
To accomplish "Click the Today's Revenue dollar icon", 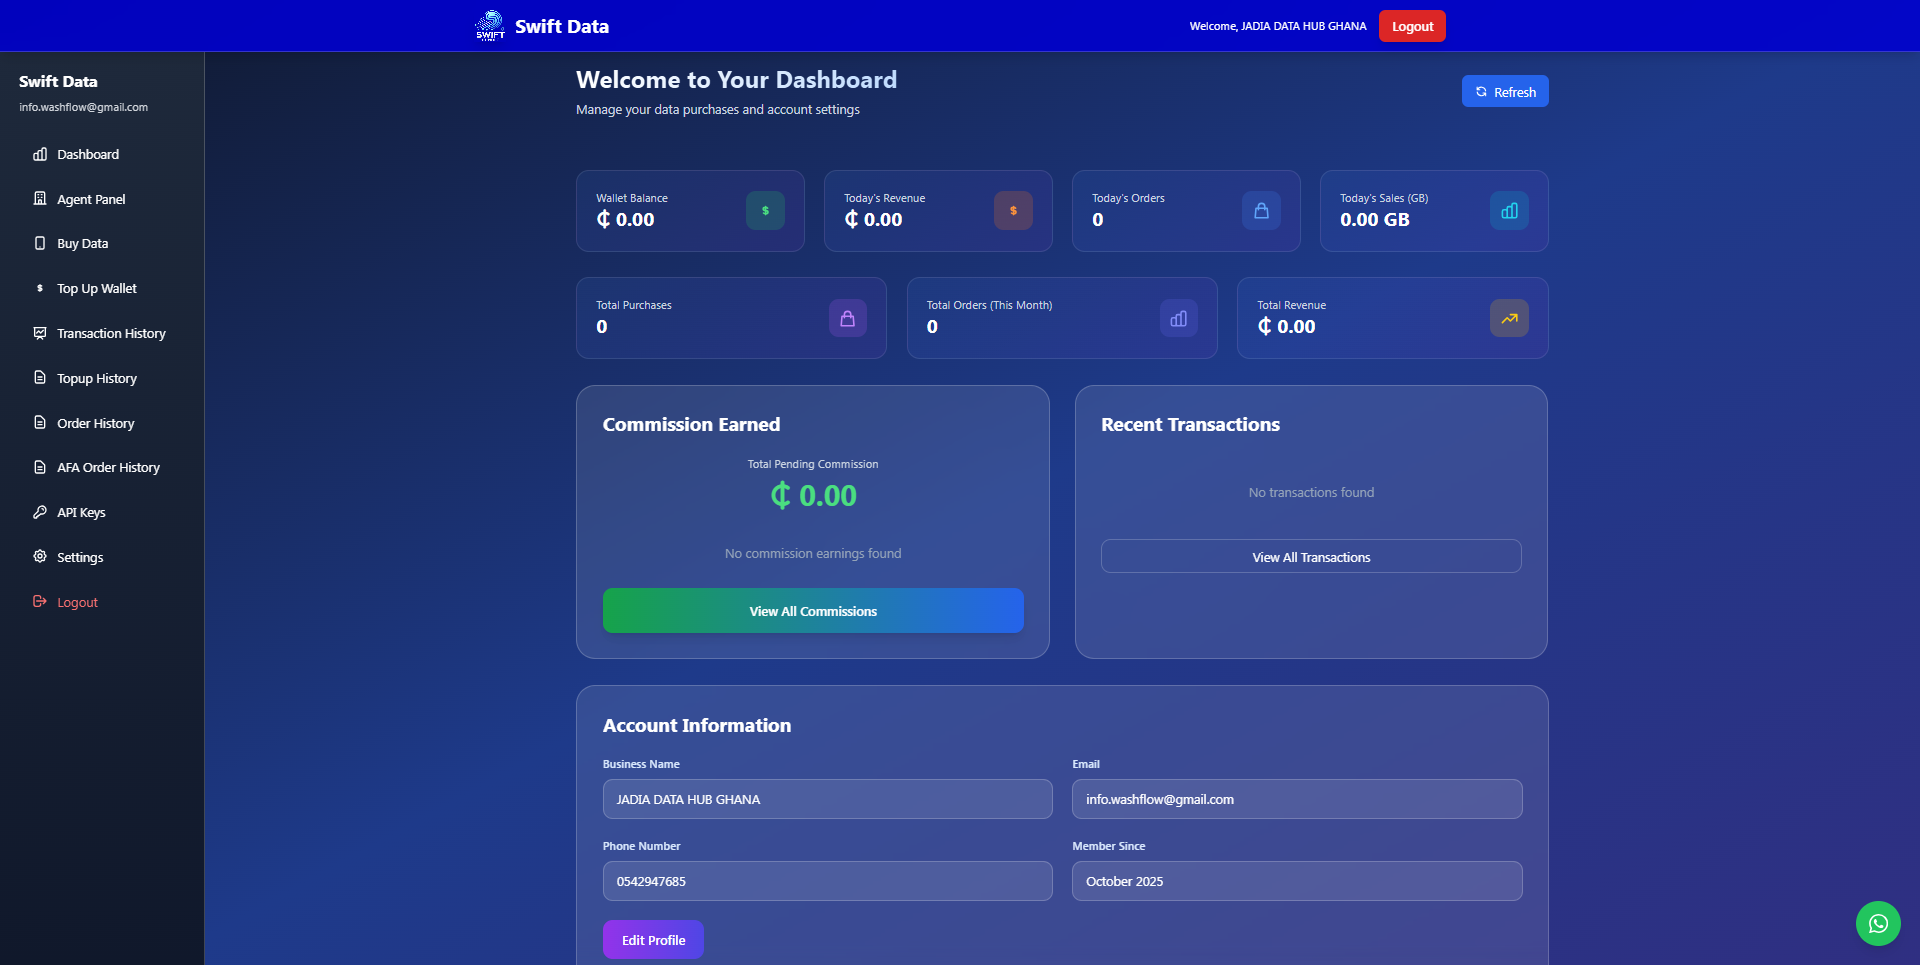I will click(1013, 211).
